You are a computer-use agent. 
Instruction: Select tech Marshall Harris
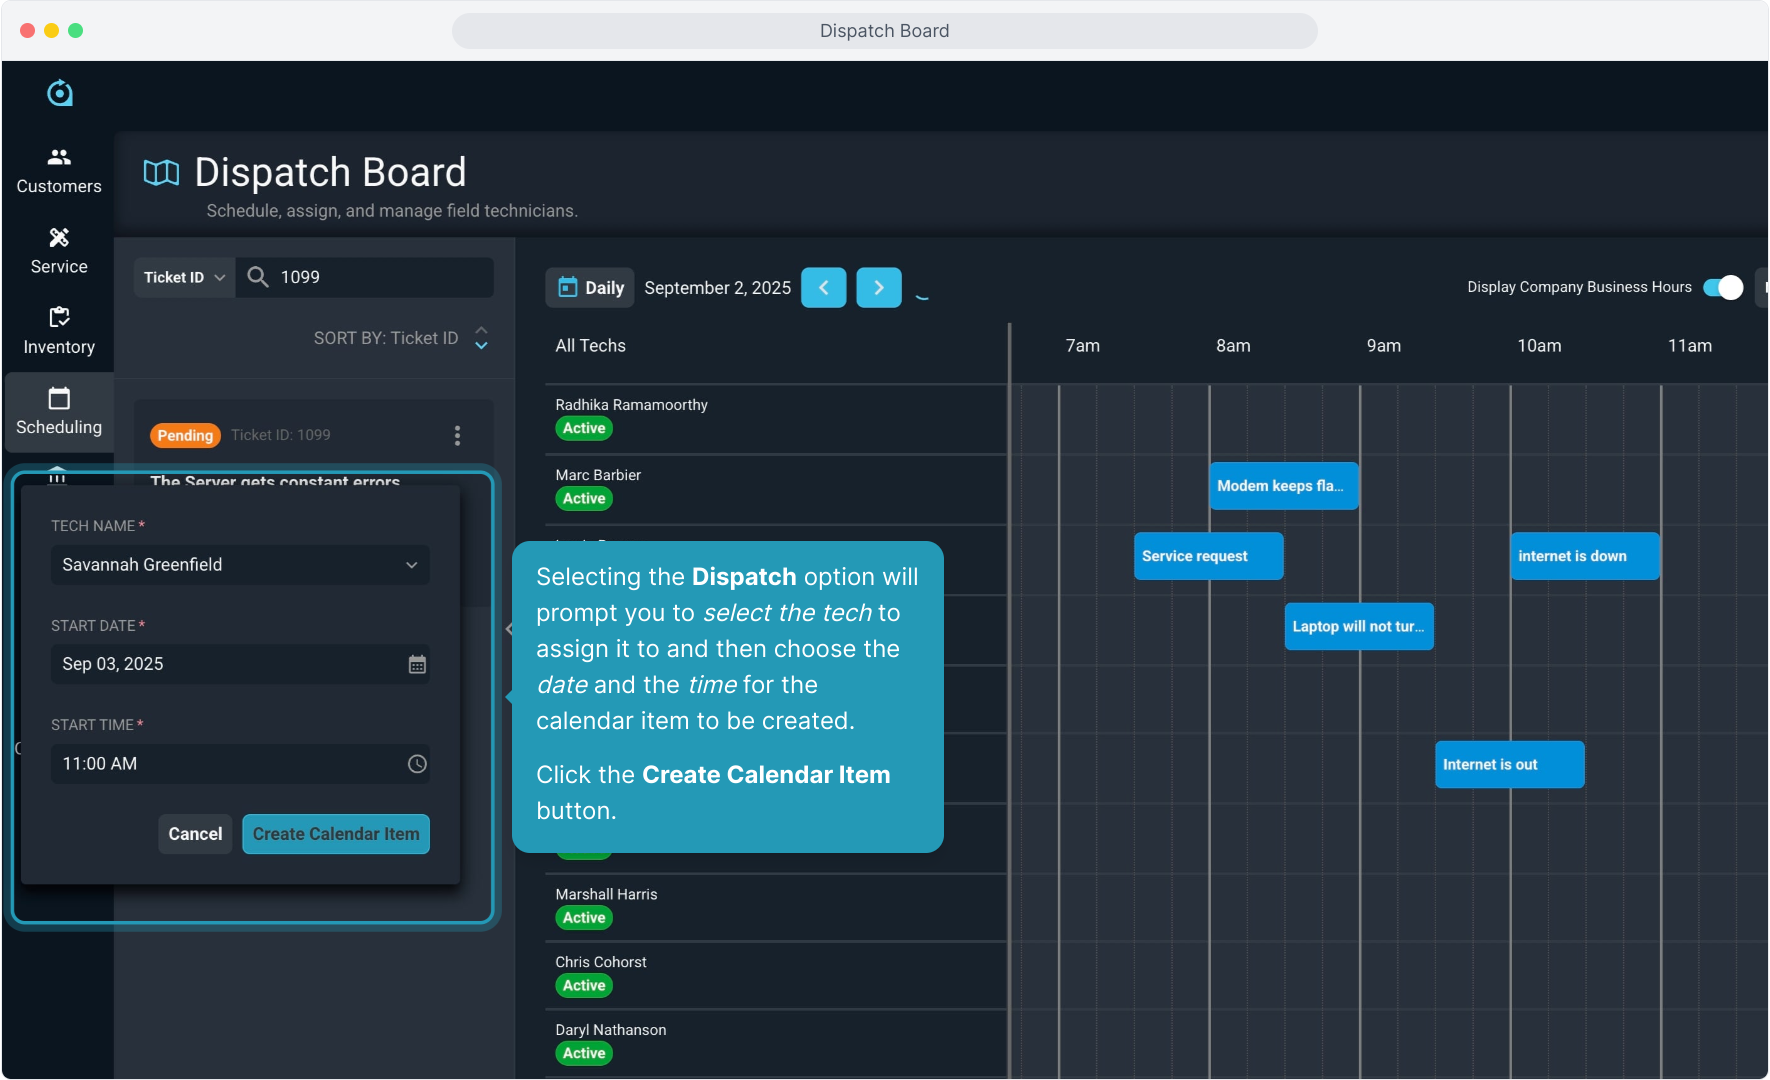(606, 894)
